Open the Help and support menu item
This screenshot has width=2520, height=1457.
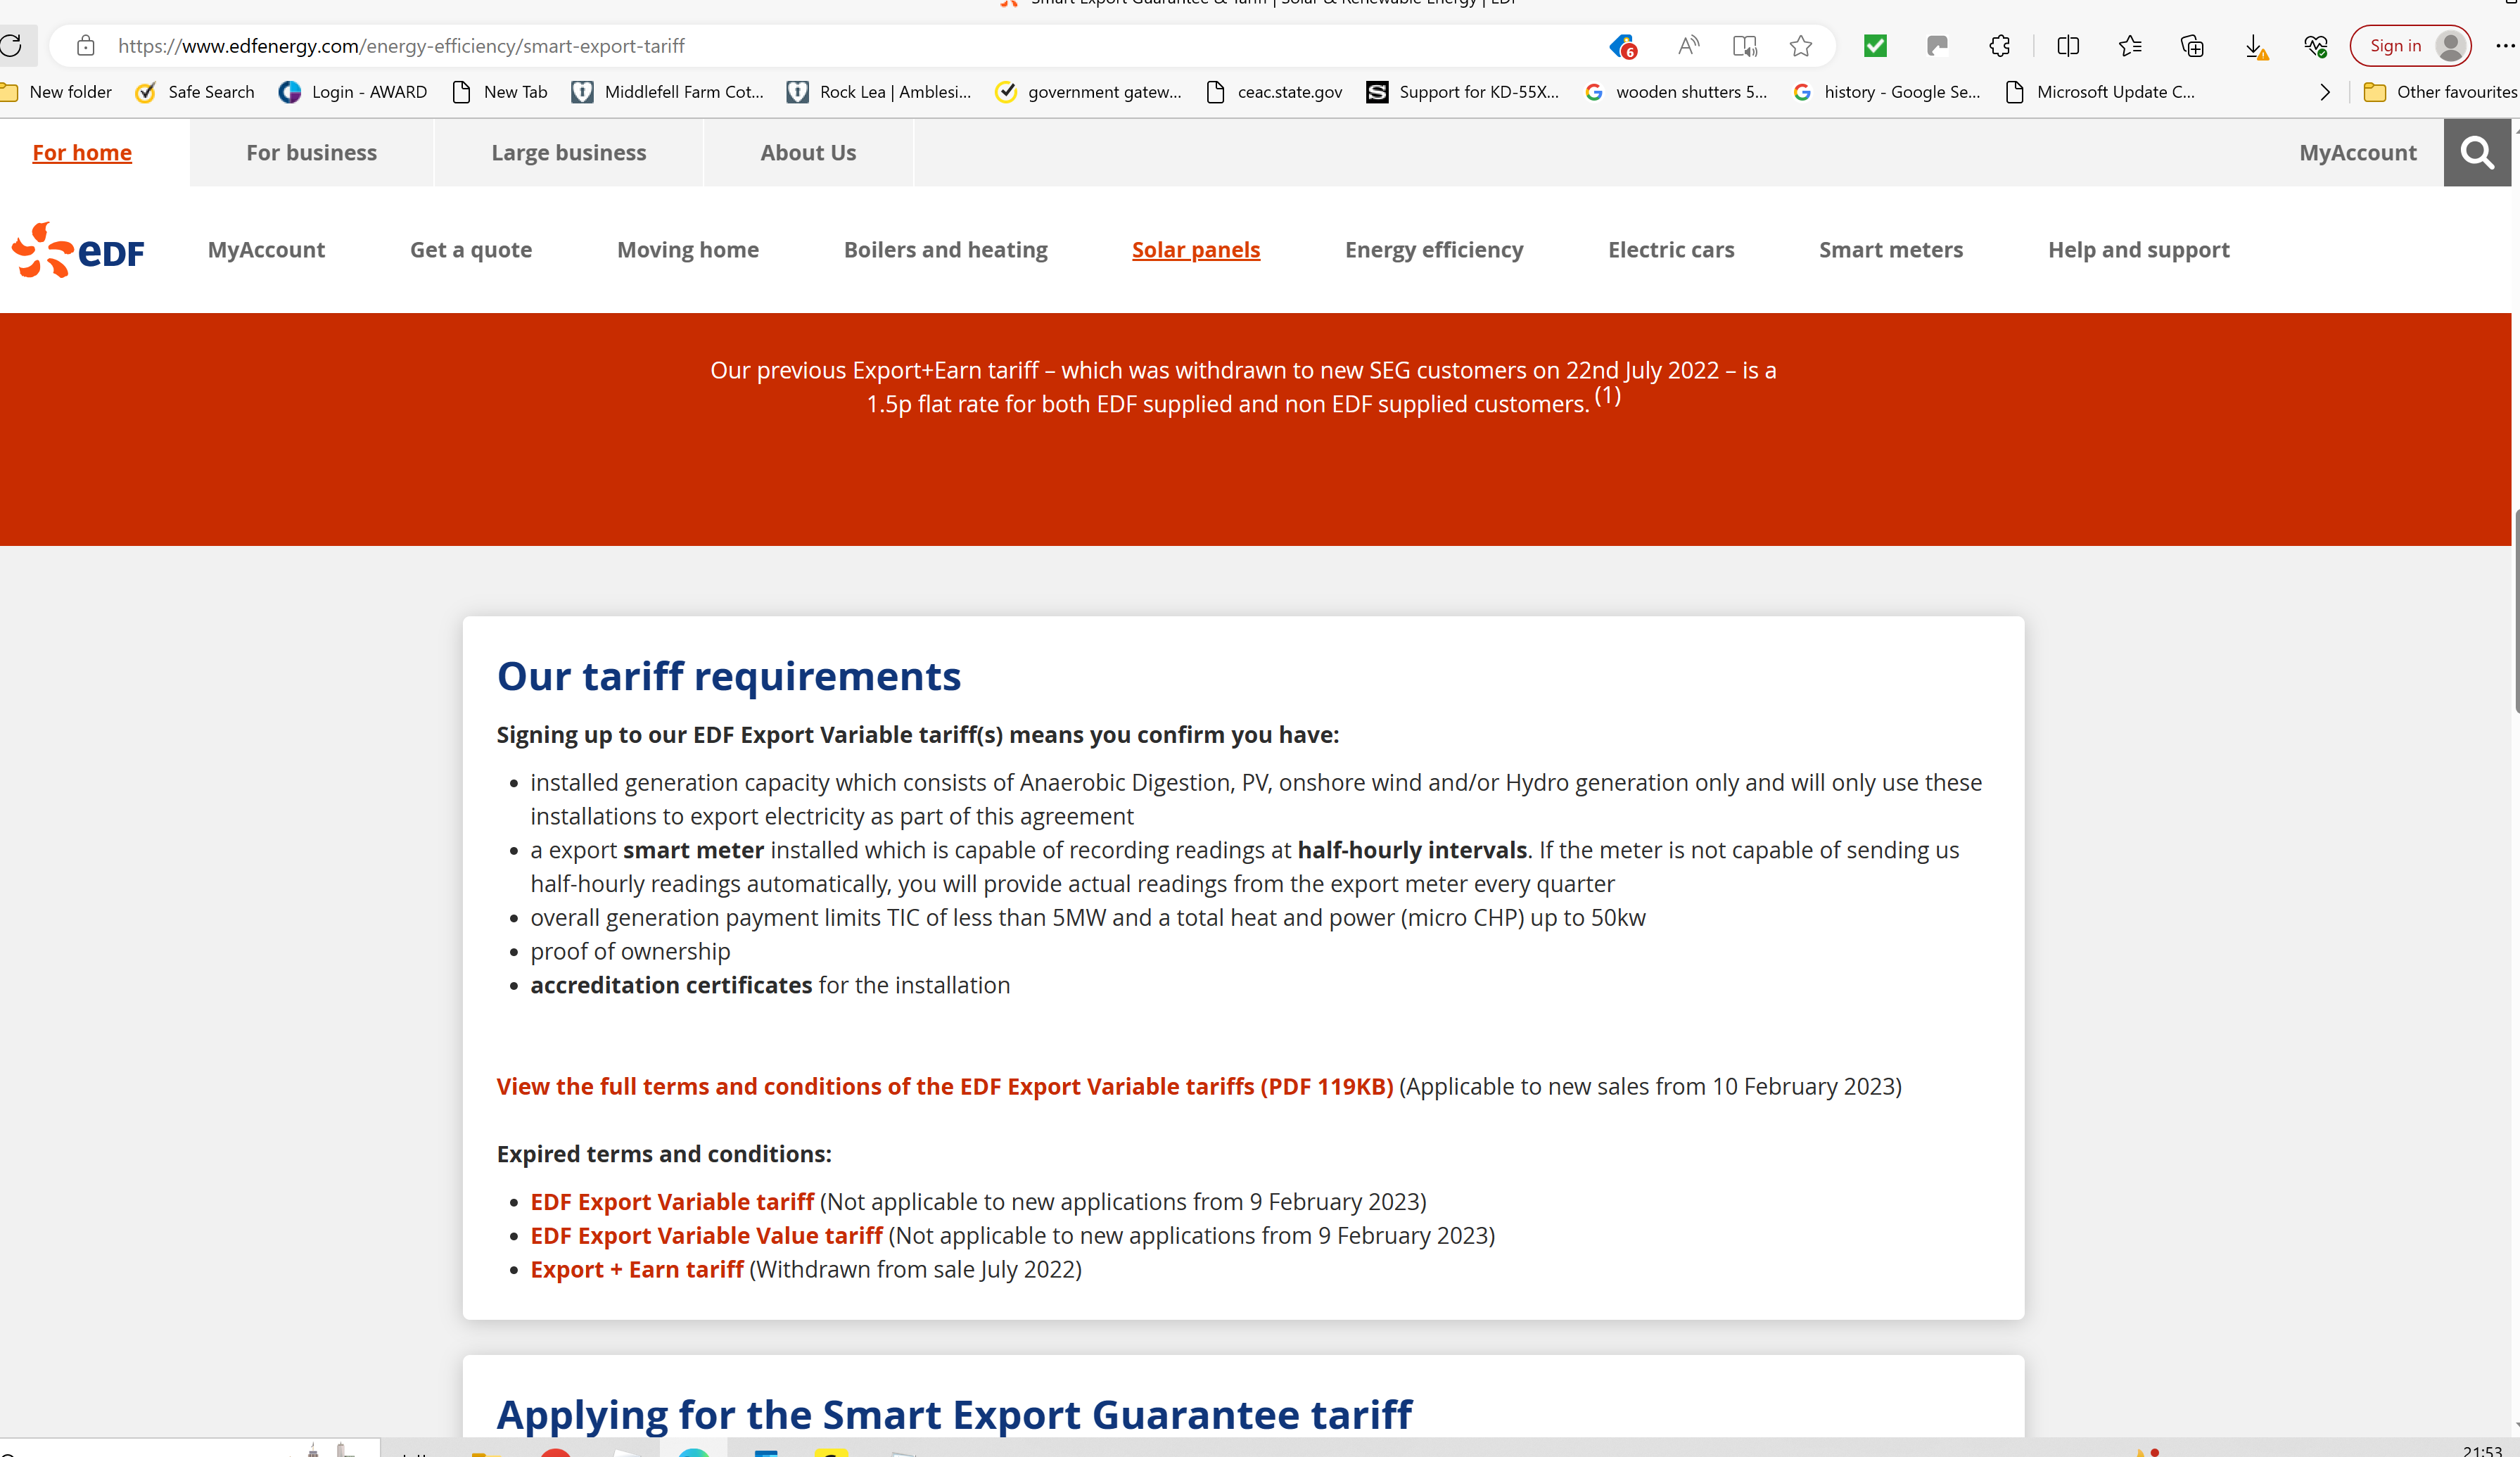[x=2139, y=250]
